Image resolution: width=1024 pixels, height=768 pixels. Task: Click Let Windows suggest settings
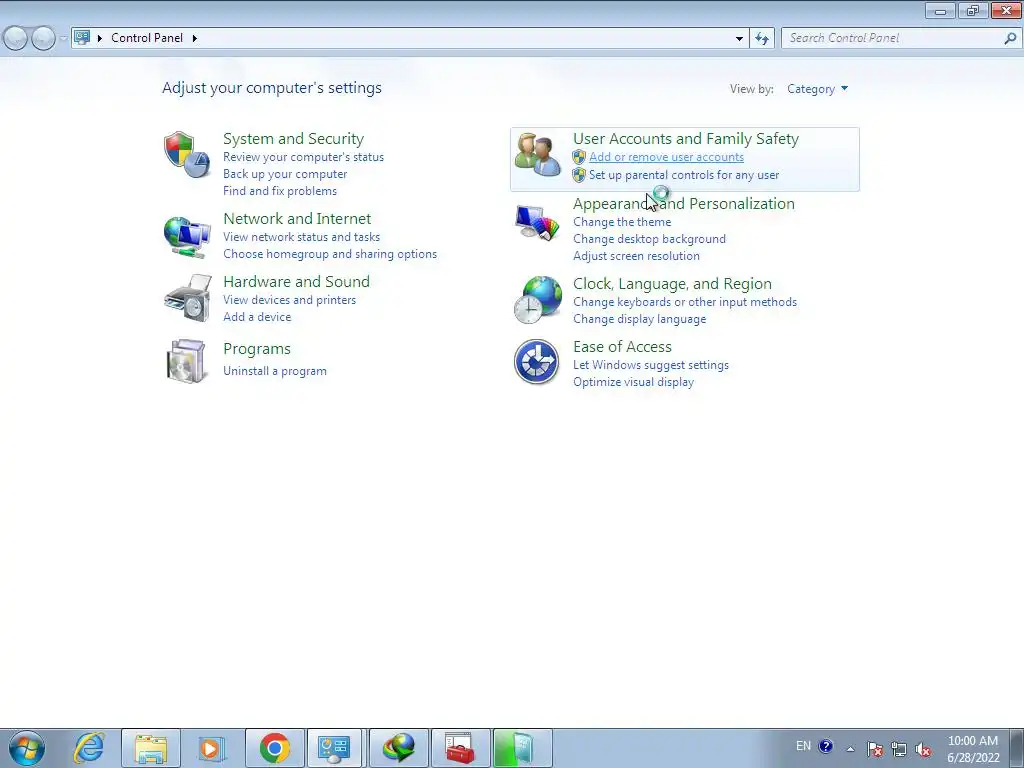[650, 365]
